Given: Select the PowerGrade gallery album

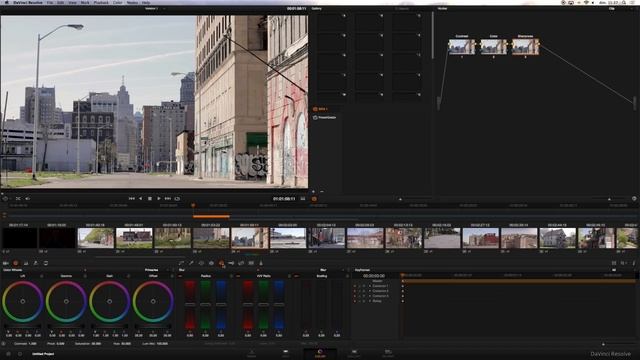Looking at the screenshot, I should point(324,117).
